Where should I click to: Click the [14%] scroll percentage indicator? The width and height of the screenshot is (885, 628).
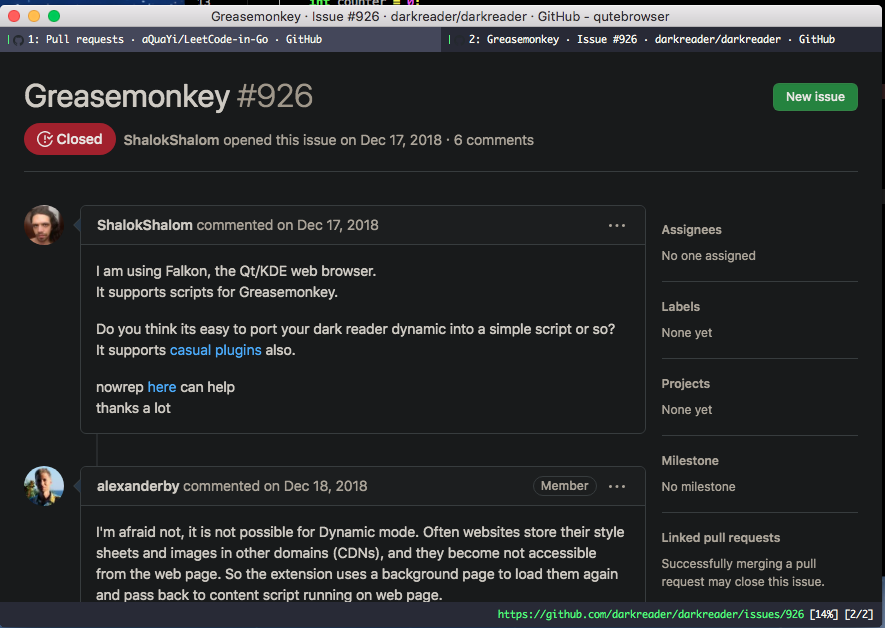pos(820,614)
